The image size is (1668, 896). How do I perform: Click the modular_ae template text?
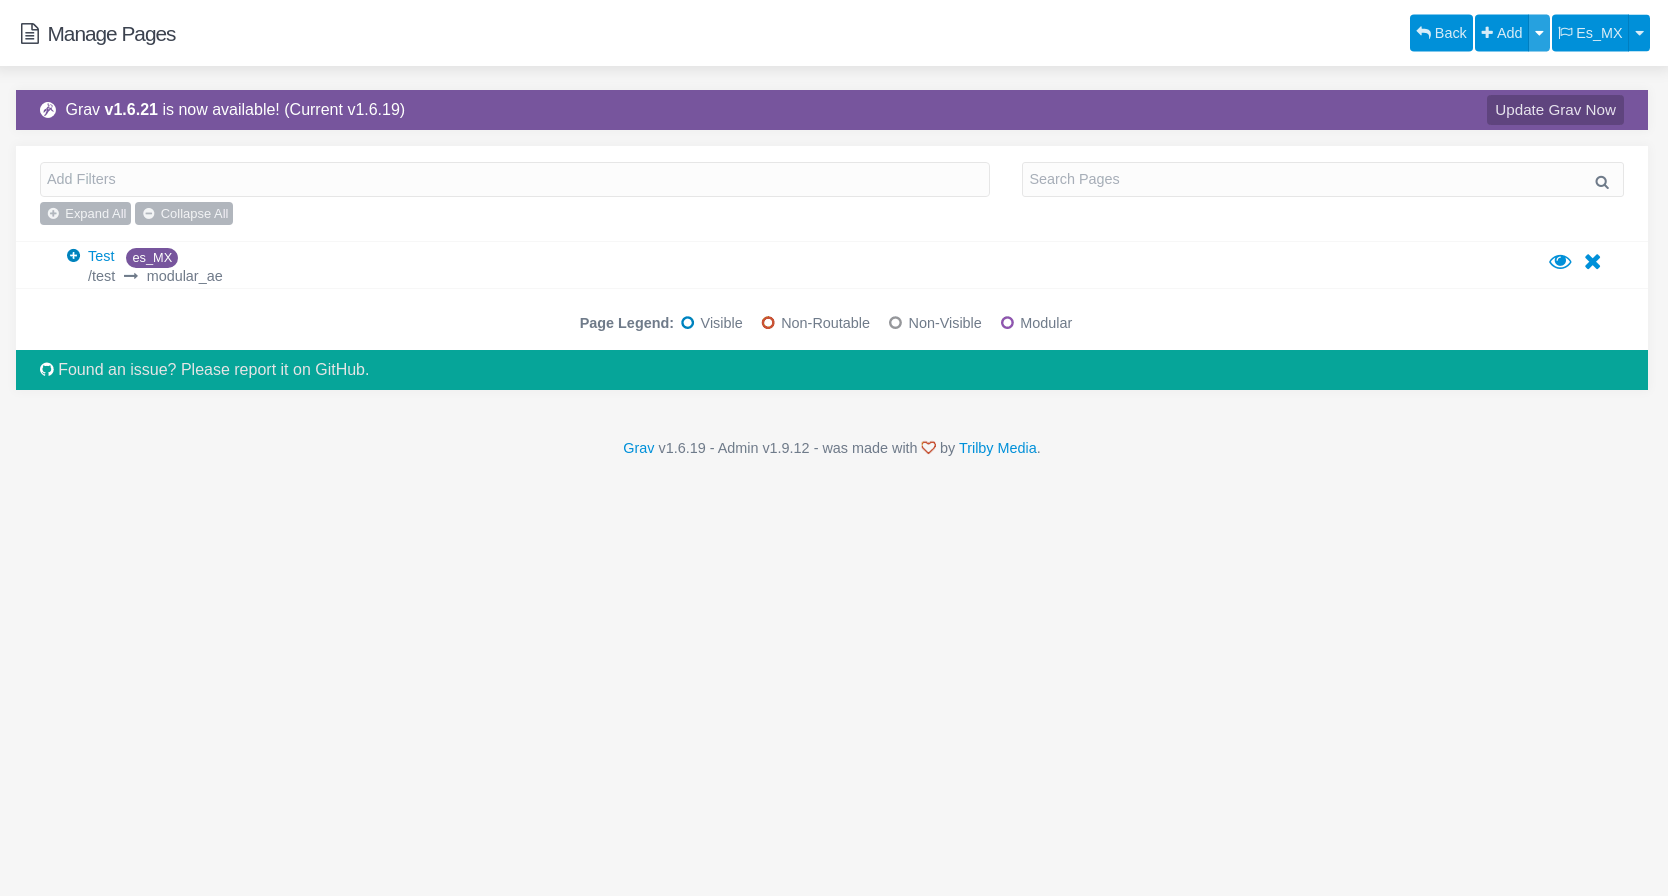pos(185,276)
